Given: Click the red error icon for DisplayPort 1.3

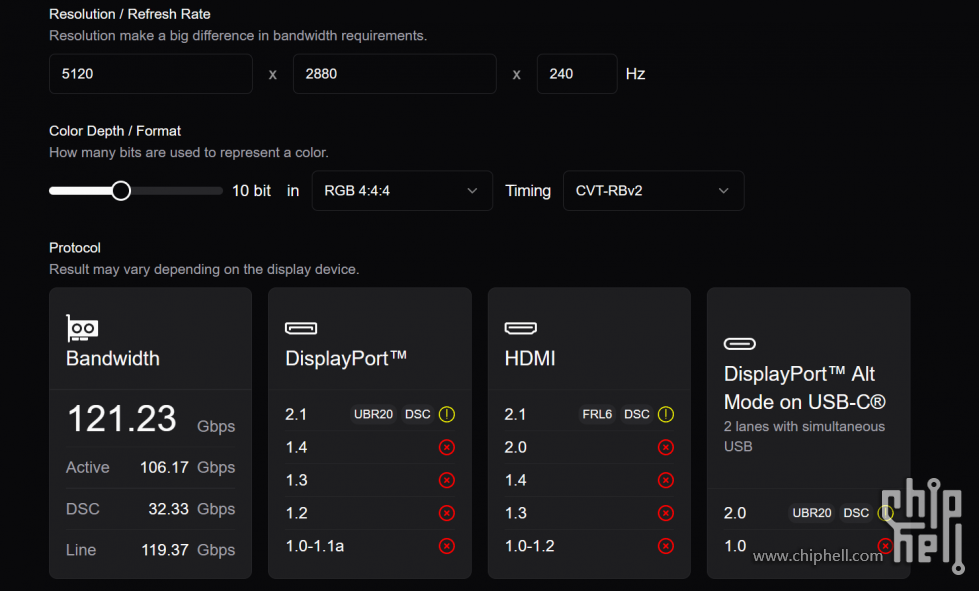Looking at the screenshot, I should [446, 481].
